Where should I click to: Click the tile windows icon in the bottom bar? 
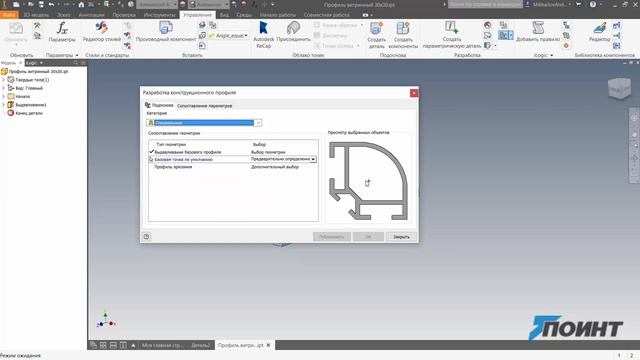tap(103, 345)
